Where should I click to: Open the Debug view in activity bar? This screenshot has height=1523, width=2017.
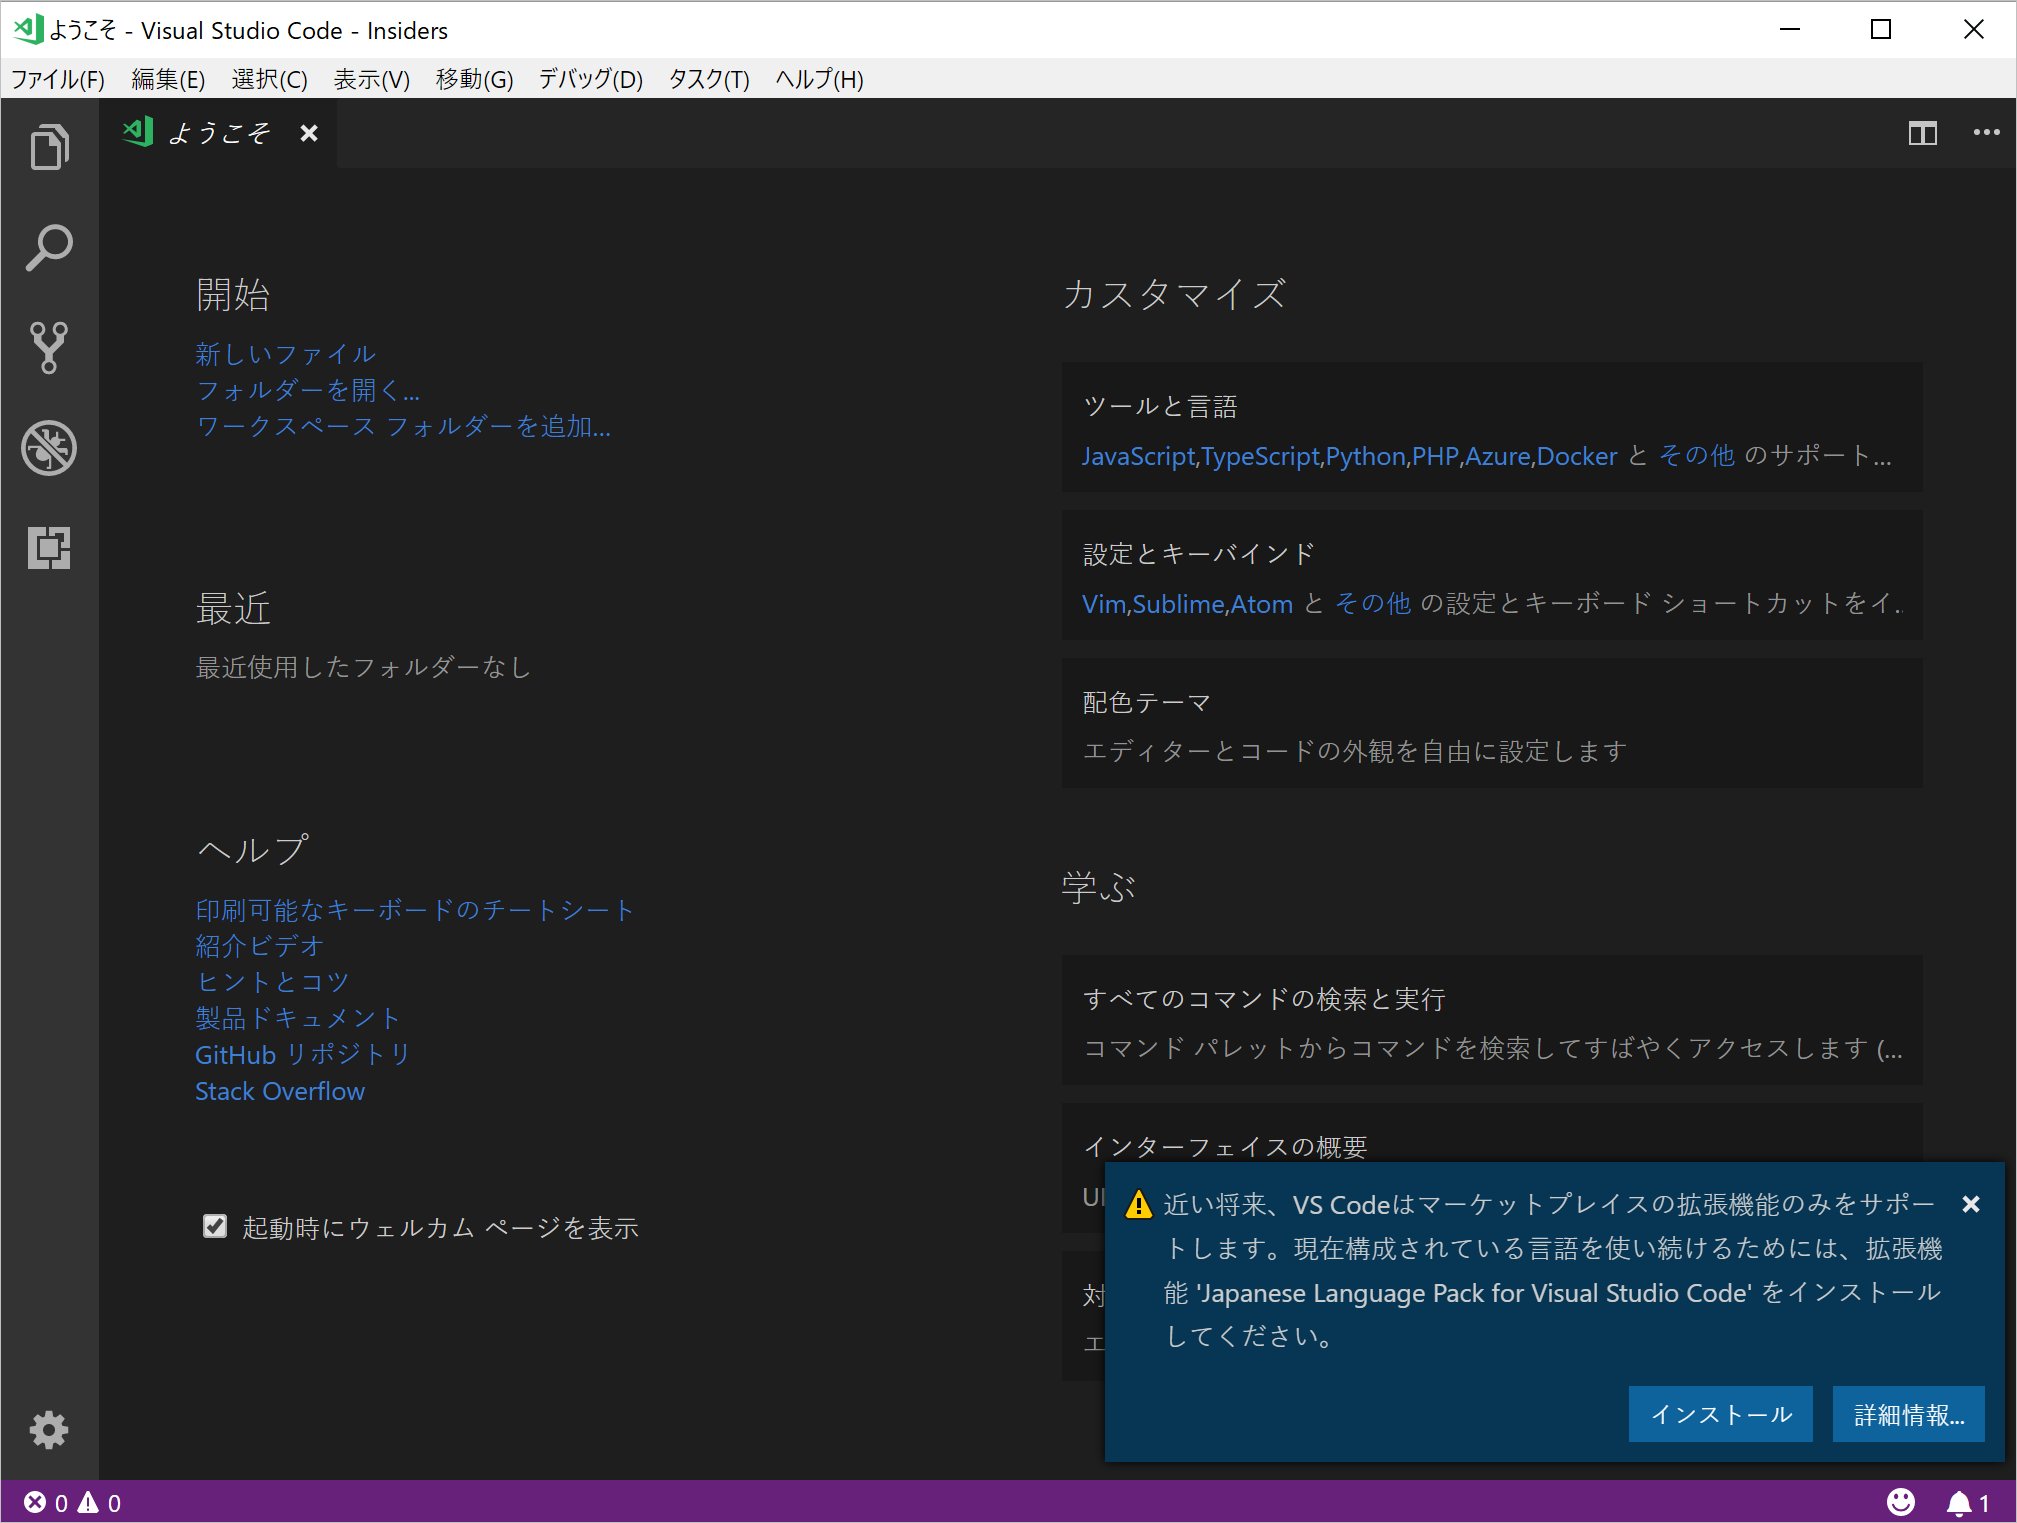[49, 448]
